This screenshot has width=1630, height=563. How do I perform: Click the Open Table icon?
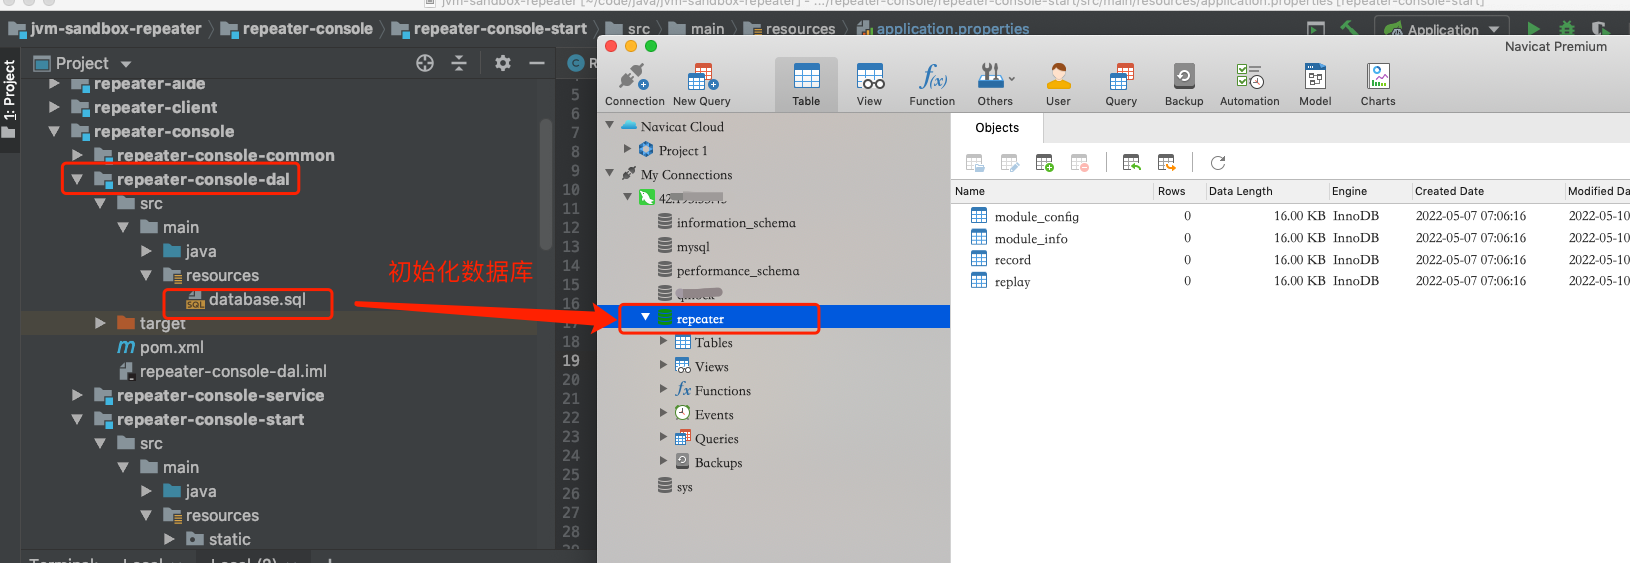[x=975, y=163]
